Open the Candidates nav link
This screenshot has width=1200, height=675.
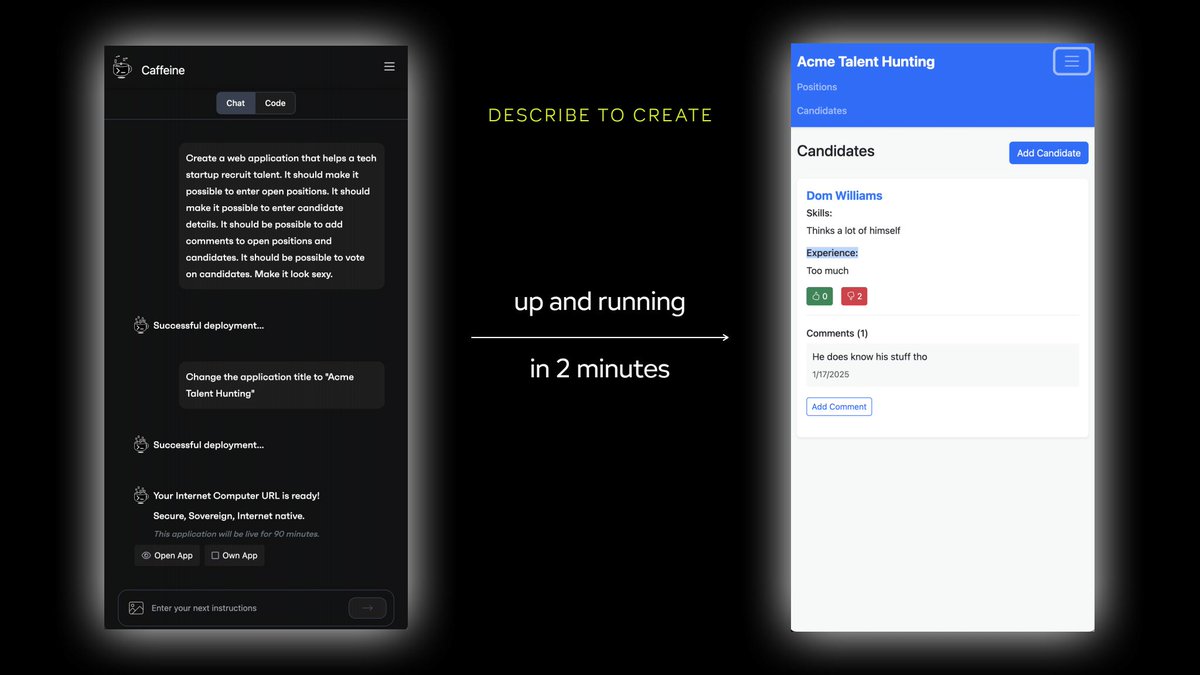822,111
